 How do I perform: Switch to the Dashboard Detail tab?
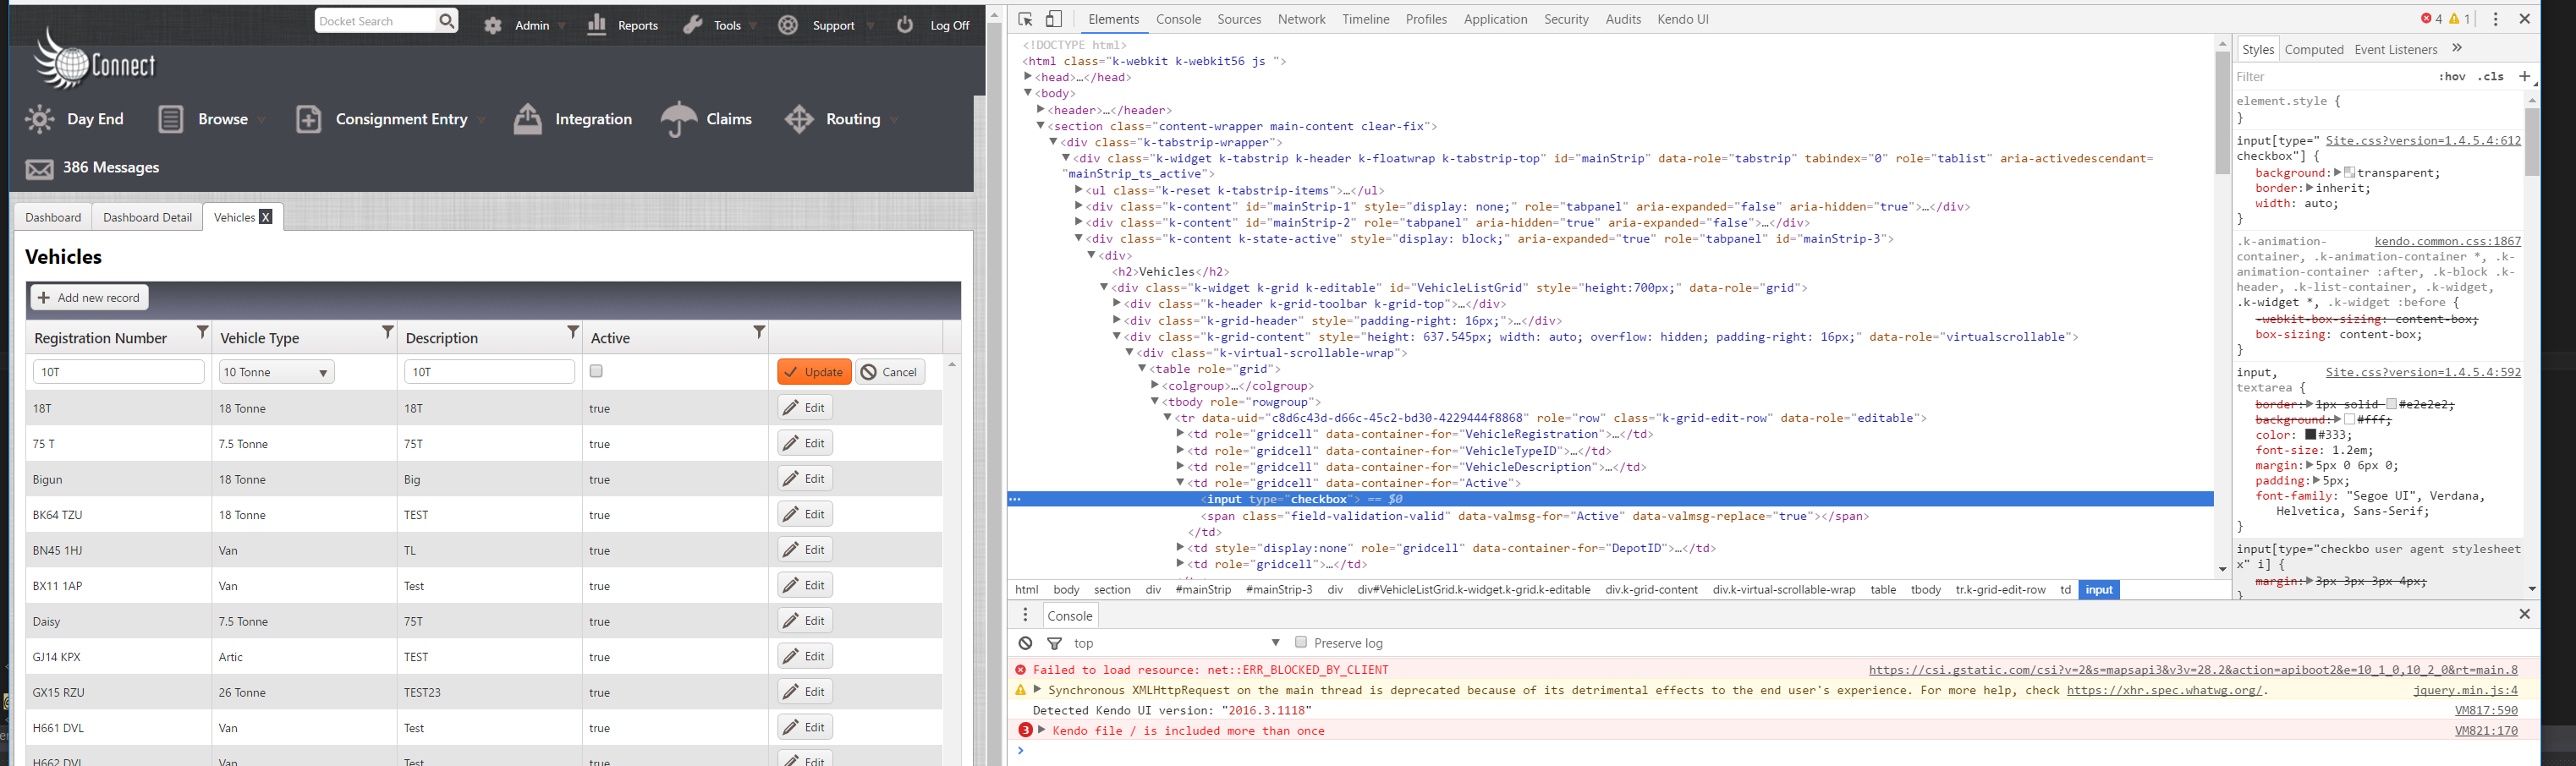tap(147, 217)
